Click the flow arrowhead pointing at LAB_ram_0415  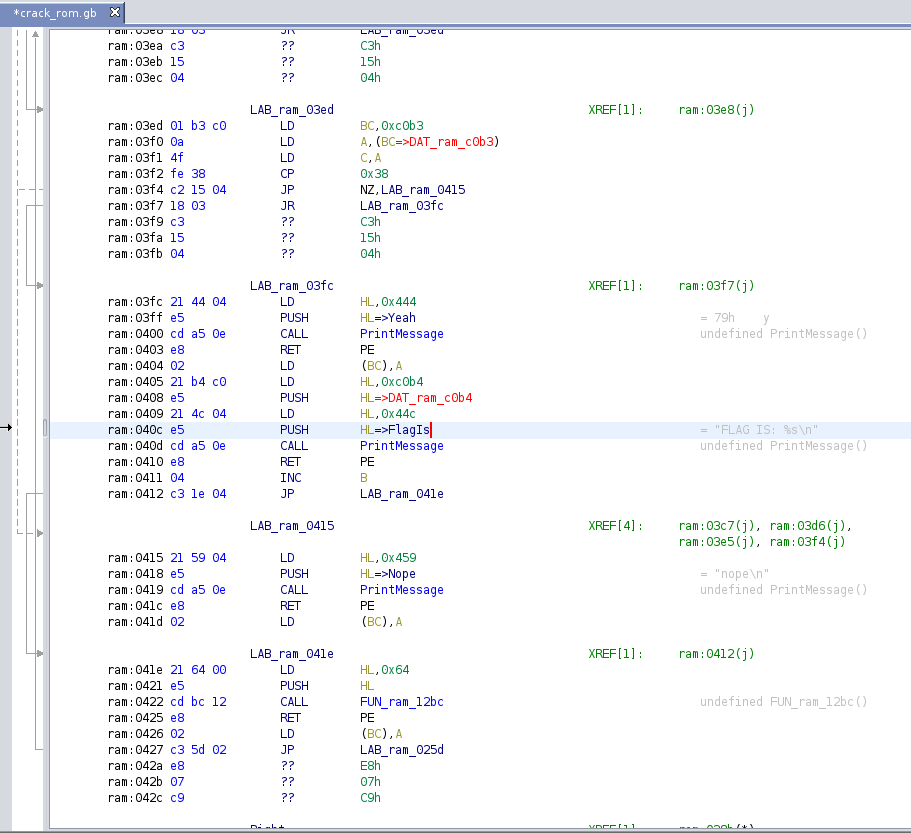(x=39, y=533)
